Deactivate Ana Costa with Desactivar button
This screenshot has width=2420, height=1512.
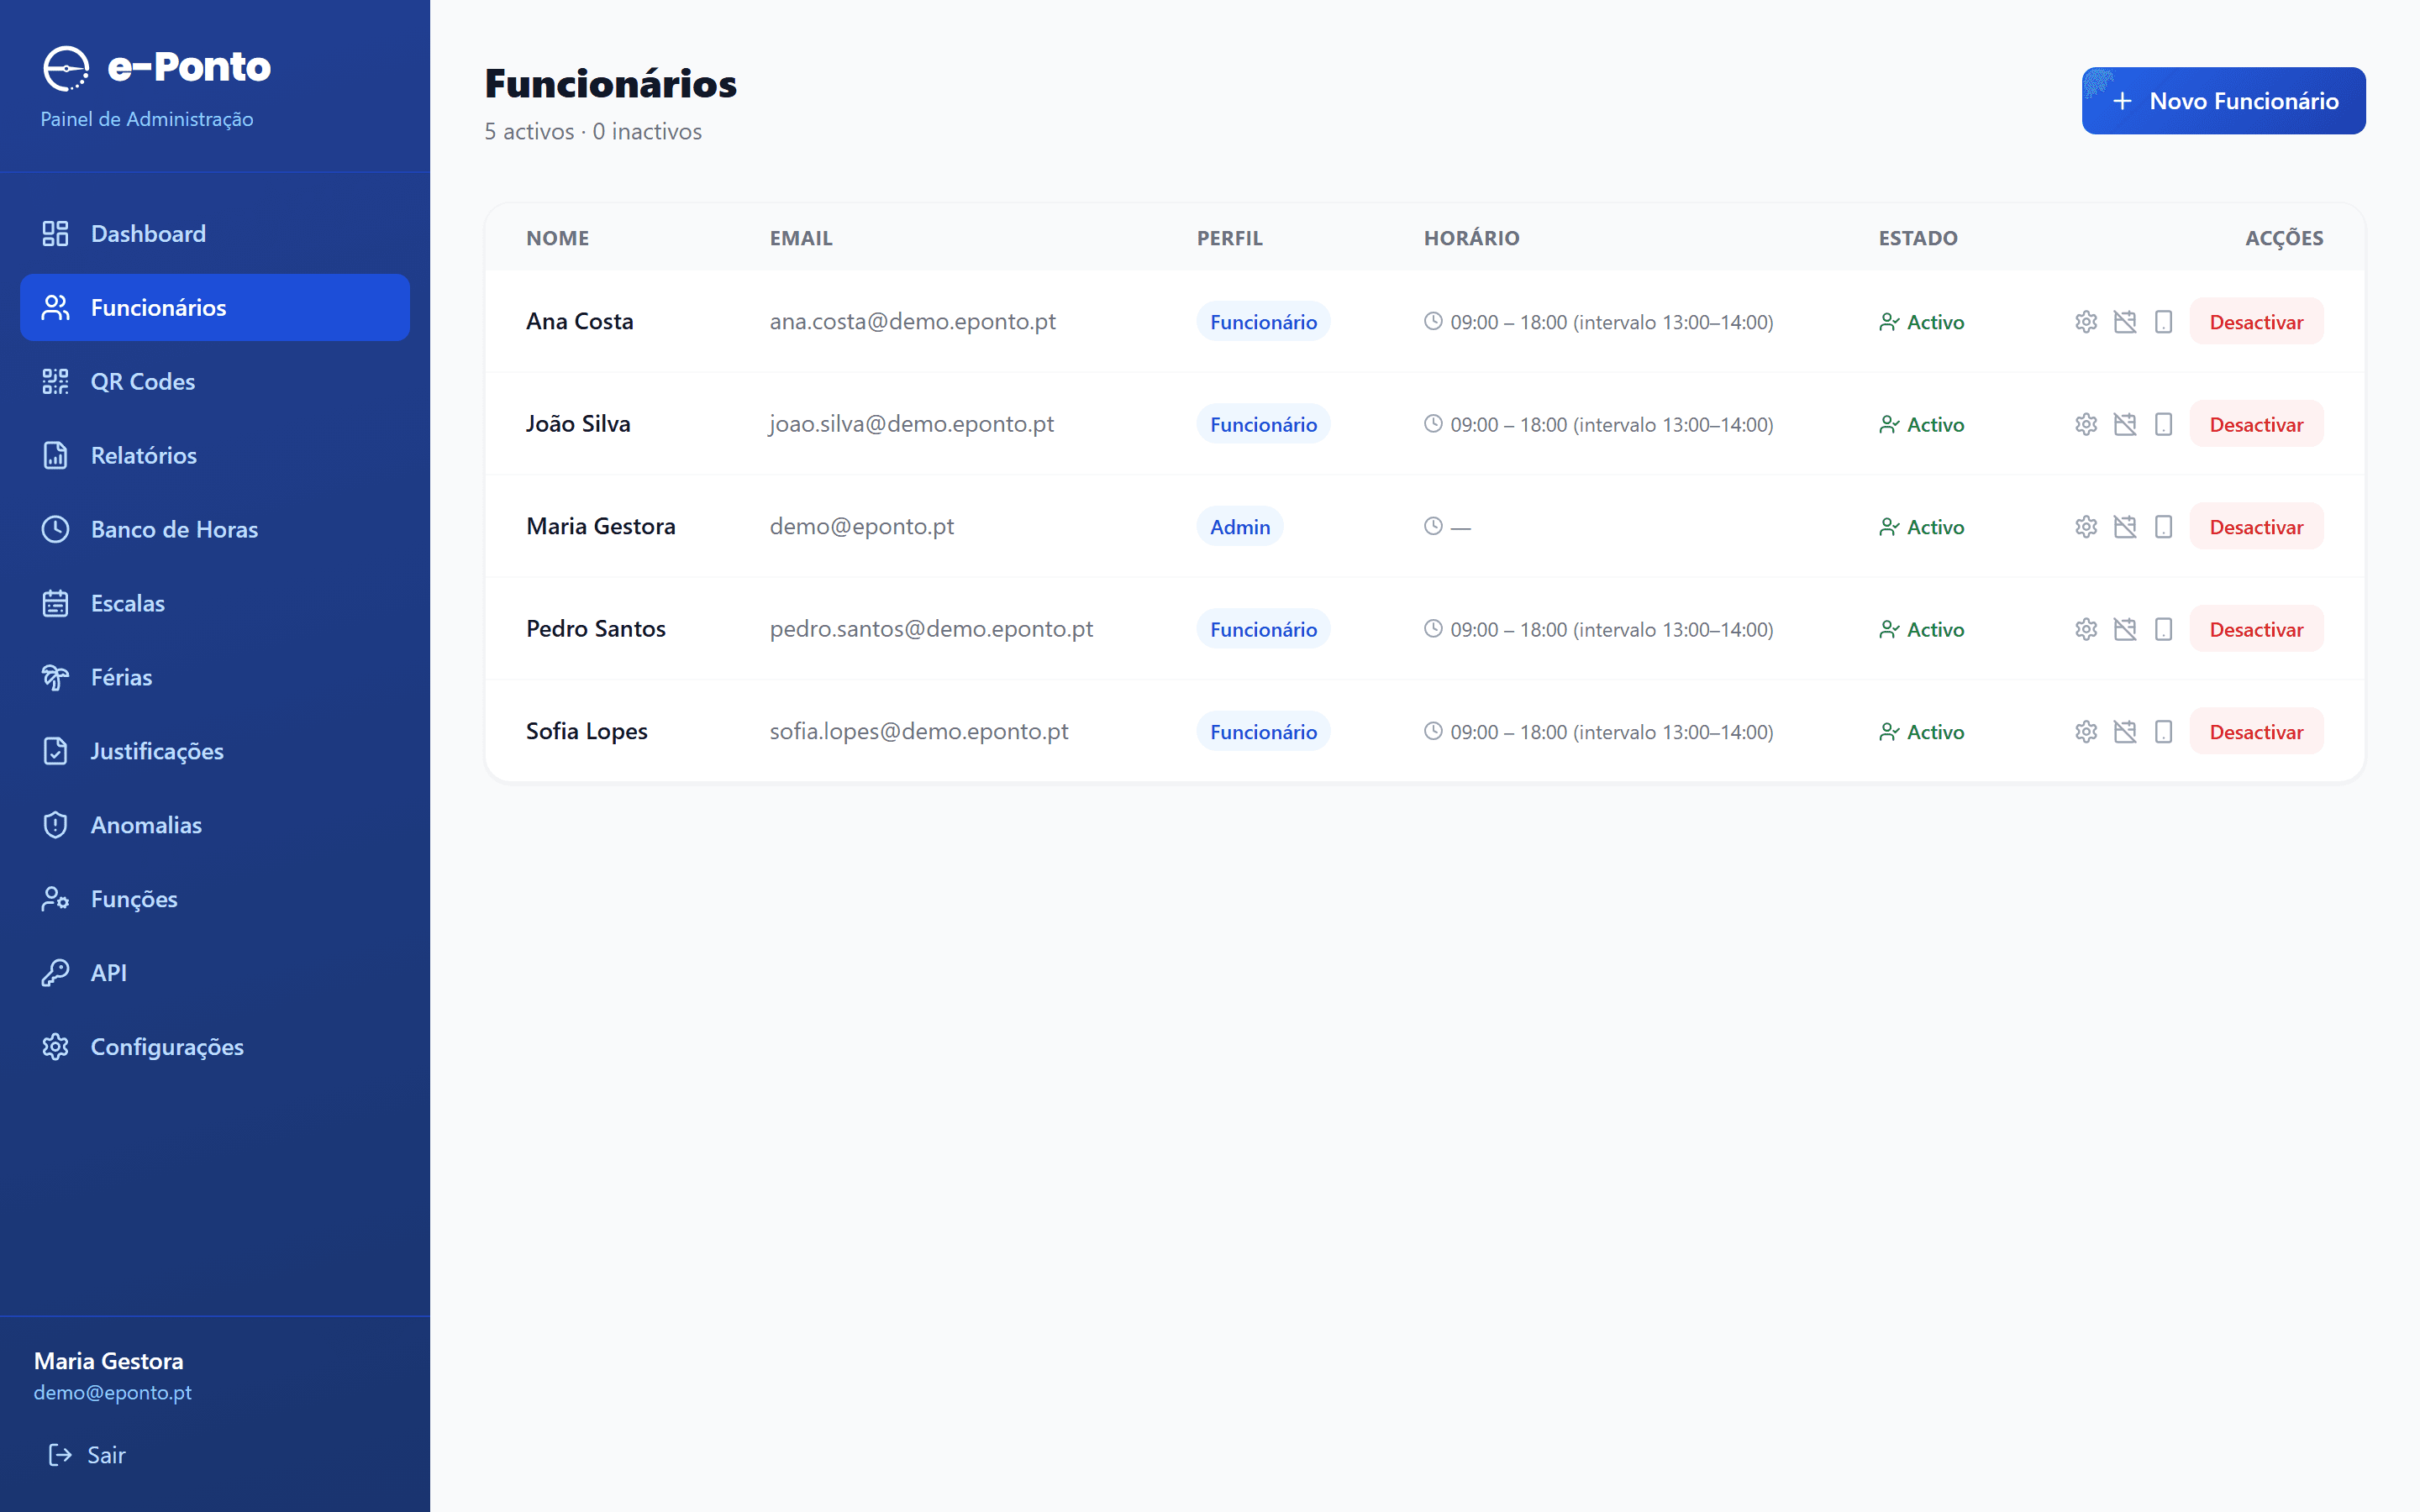[x=2256, y=322]
